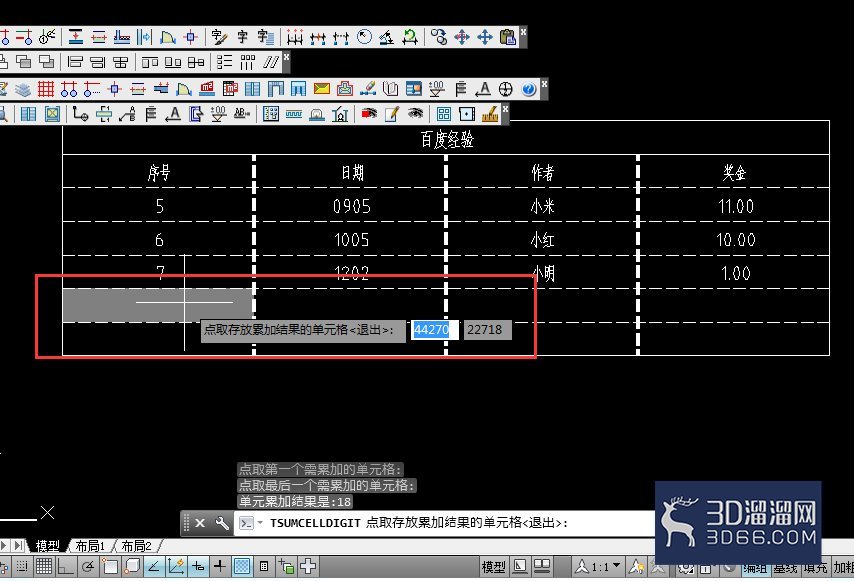Viewport: 854px width, 581px height.
Task: Click the 模型 button in status bar
Action: pyautogui.click(x=493, y=567)
